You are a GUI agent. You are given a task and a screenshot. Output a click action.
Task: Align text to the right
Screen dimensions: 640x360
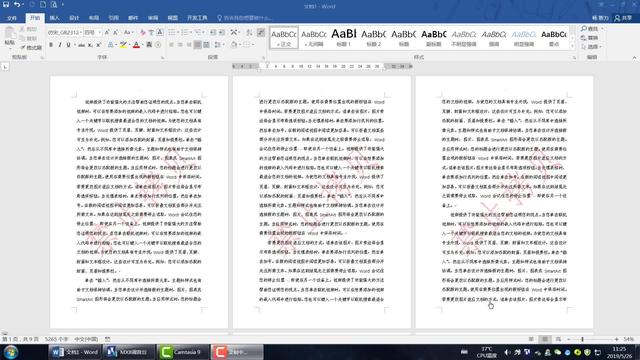pos(189,45)
